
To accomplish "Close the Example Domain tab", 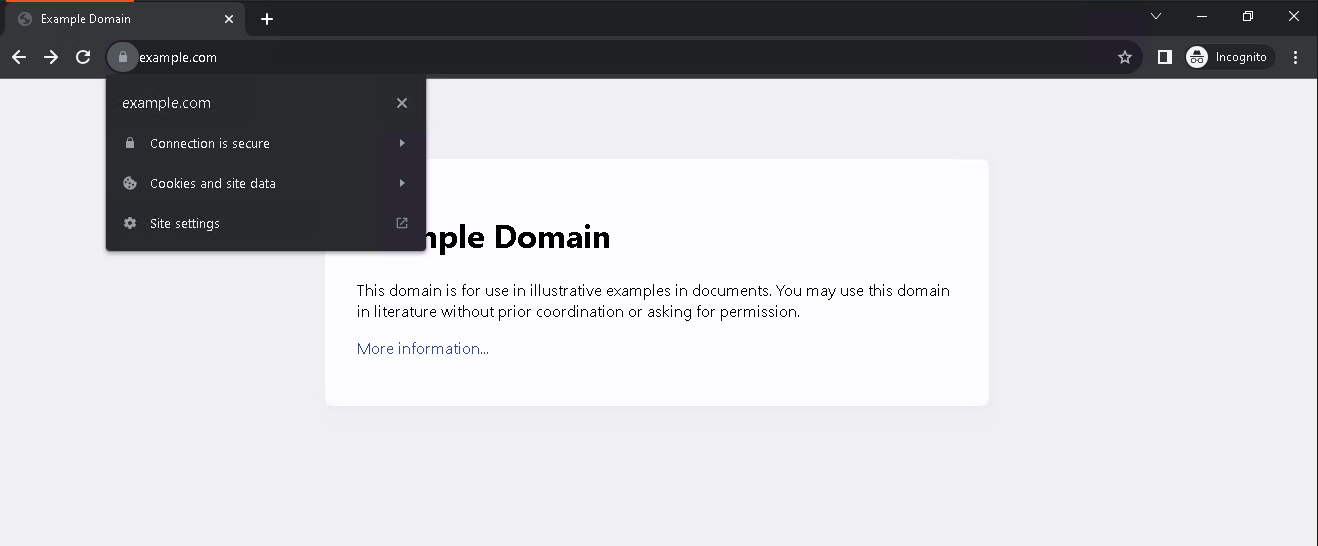I will pyautogui.click(x=229, y=19).
